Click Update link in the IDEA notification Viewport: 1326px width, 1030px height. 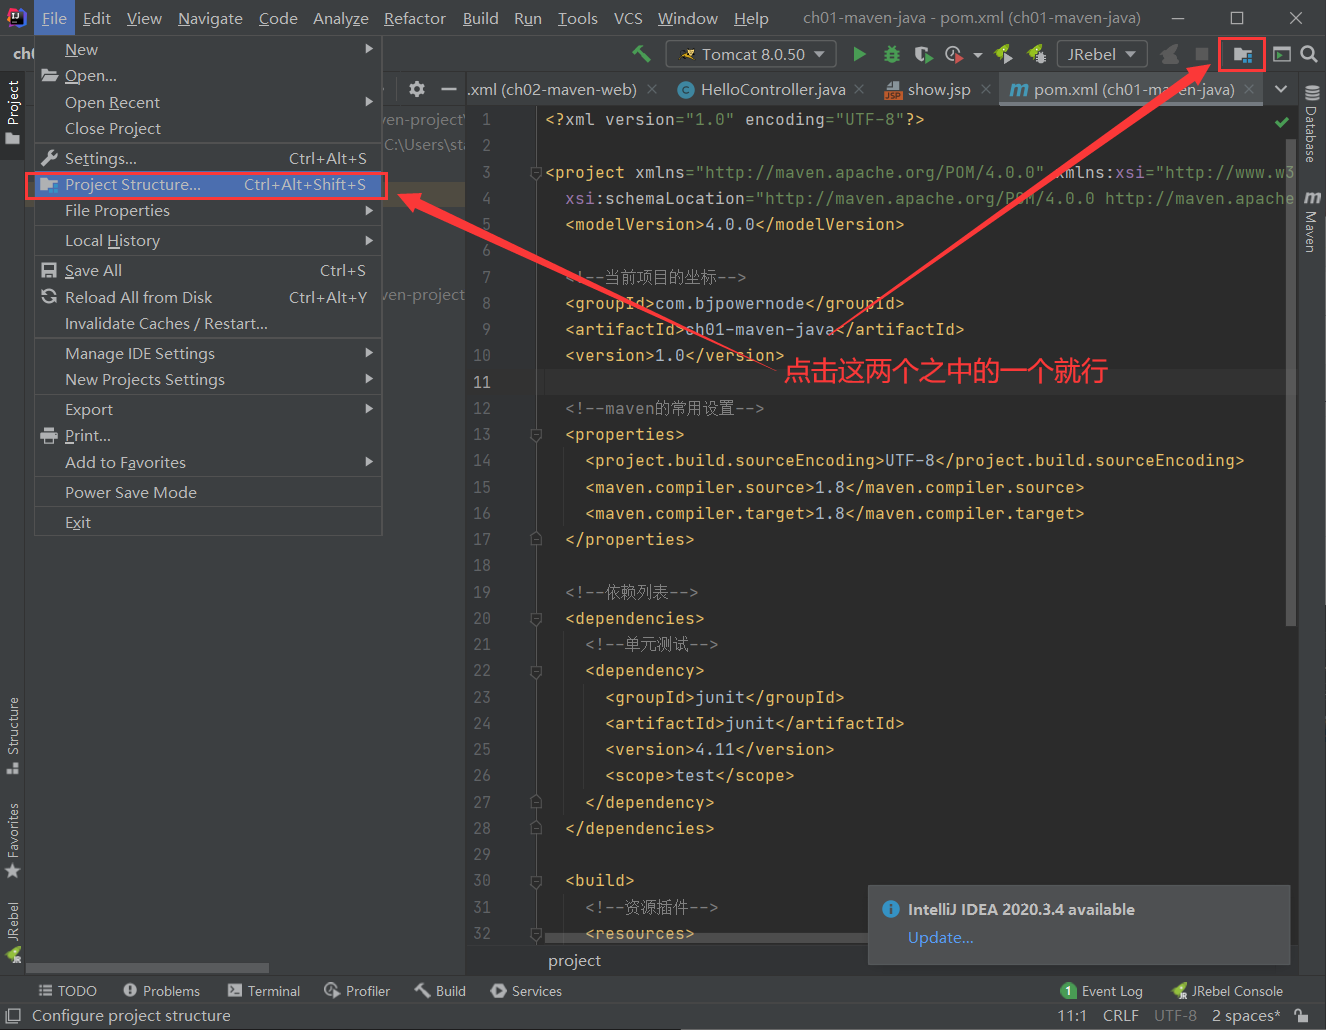pyautogui.click(x=939, y=937)
